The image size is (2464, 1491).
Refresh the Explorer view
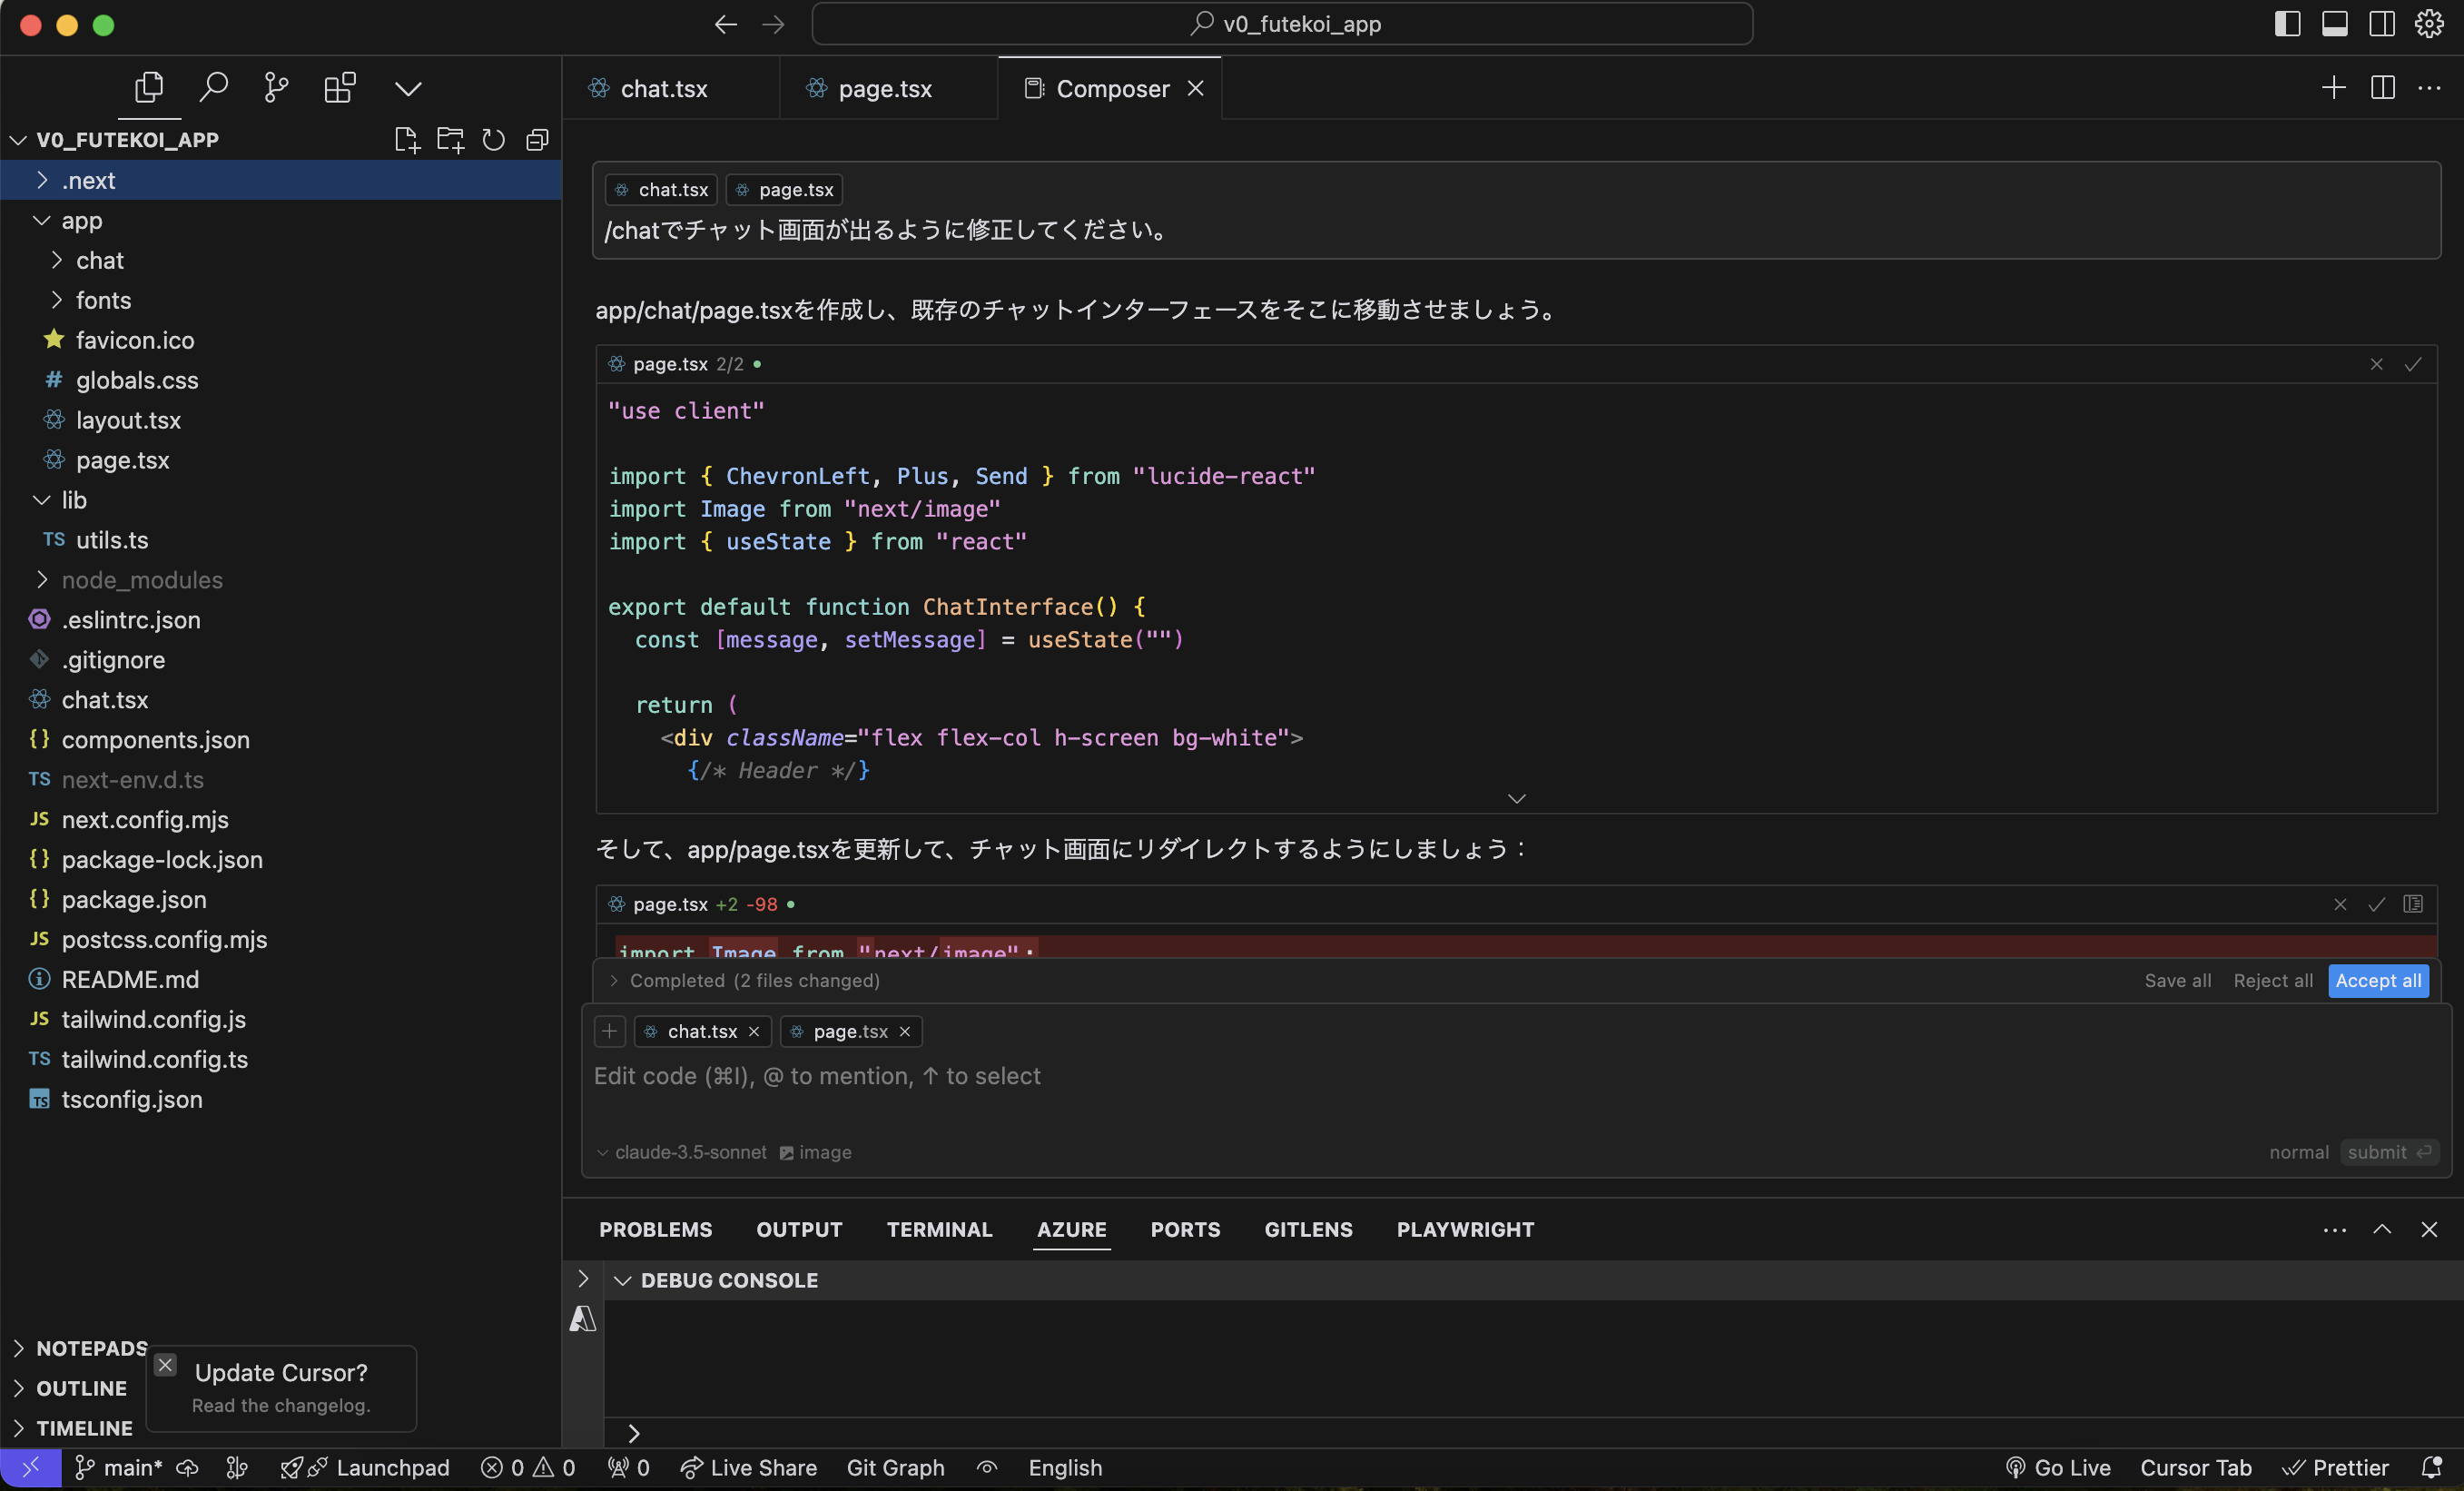click(x=493, y=140)
